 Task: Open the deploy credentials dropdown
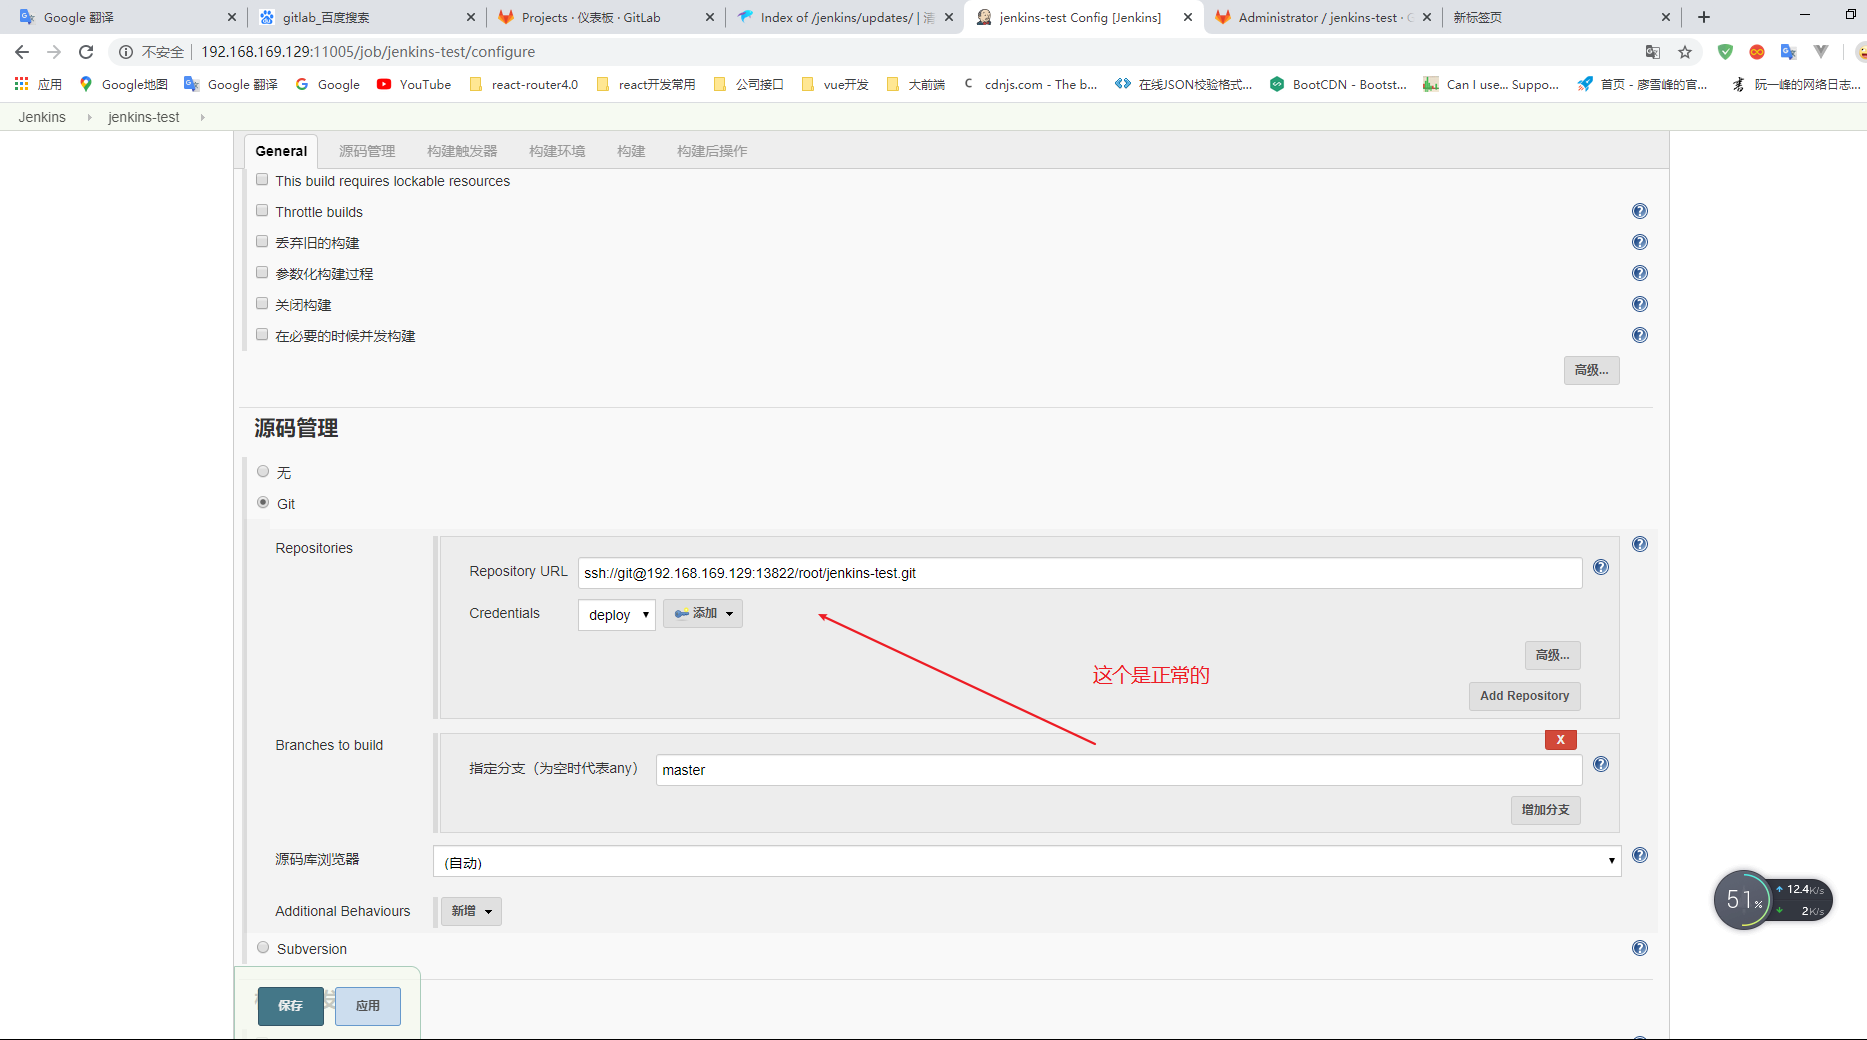[617, 615]
